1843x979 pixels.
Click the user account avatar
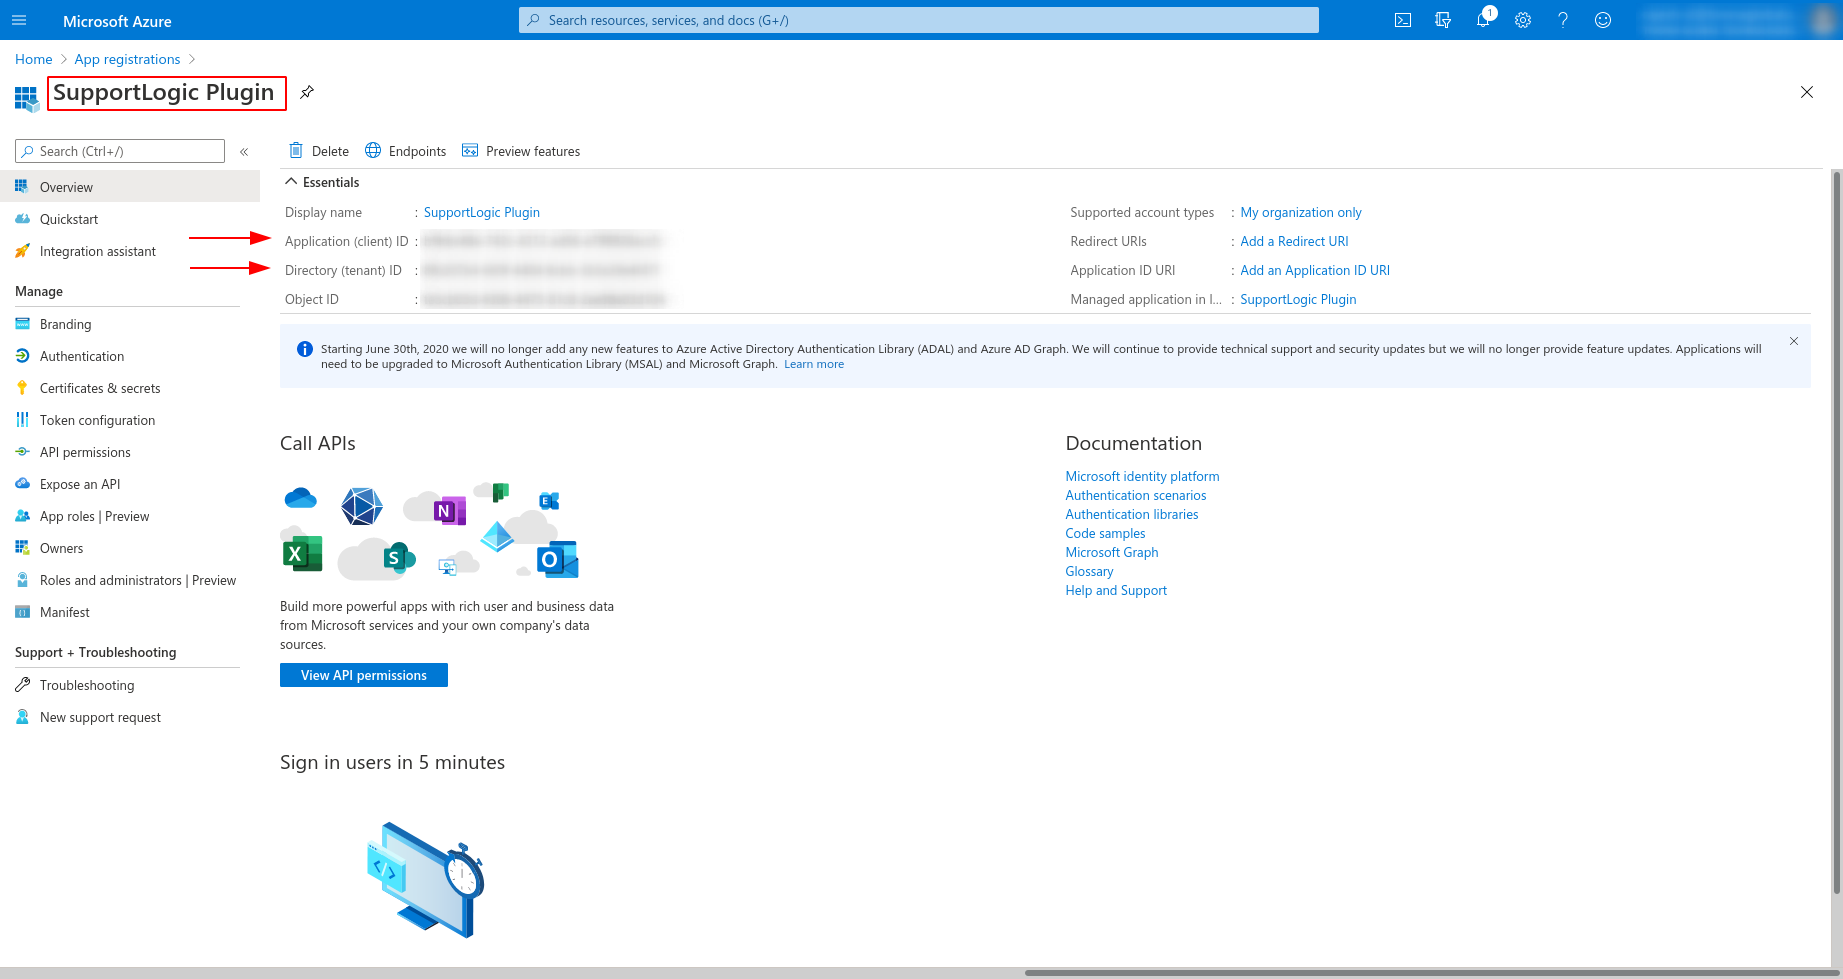[1824, 20]
